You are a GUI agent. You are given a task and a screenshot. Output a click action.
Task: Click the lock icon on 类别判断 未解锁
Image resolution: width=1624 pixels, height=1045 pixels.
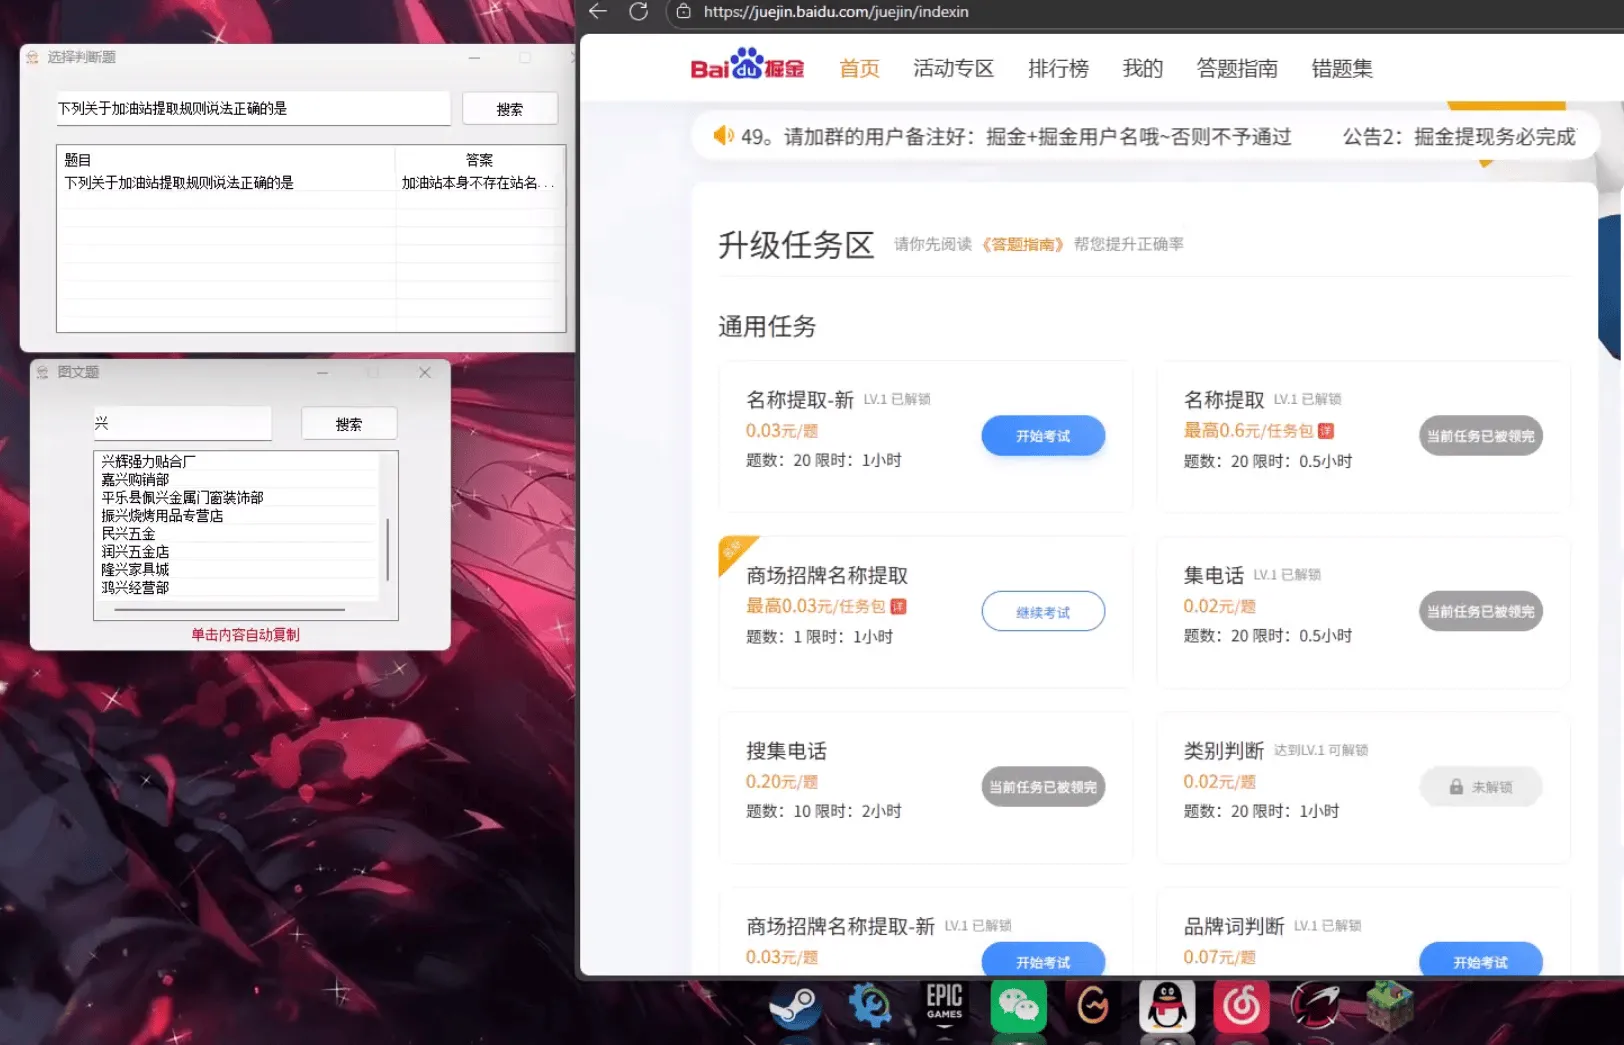pyautogui.click(x=1457, y=787)
